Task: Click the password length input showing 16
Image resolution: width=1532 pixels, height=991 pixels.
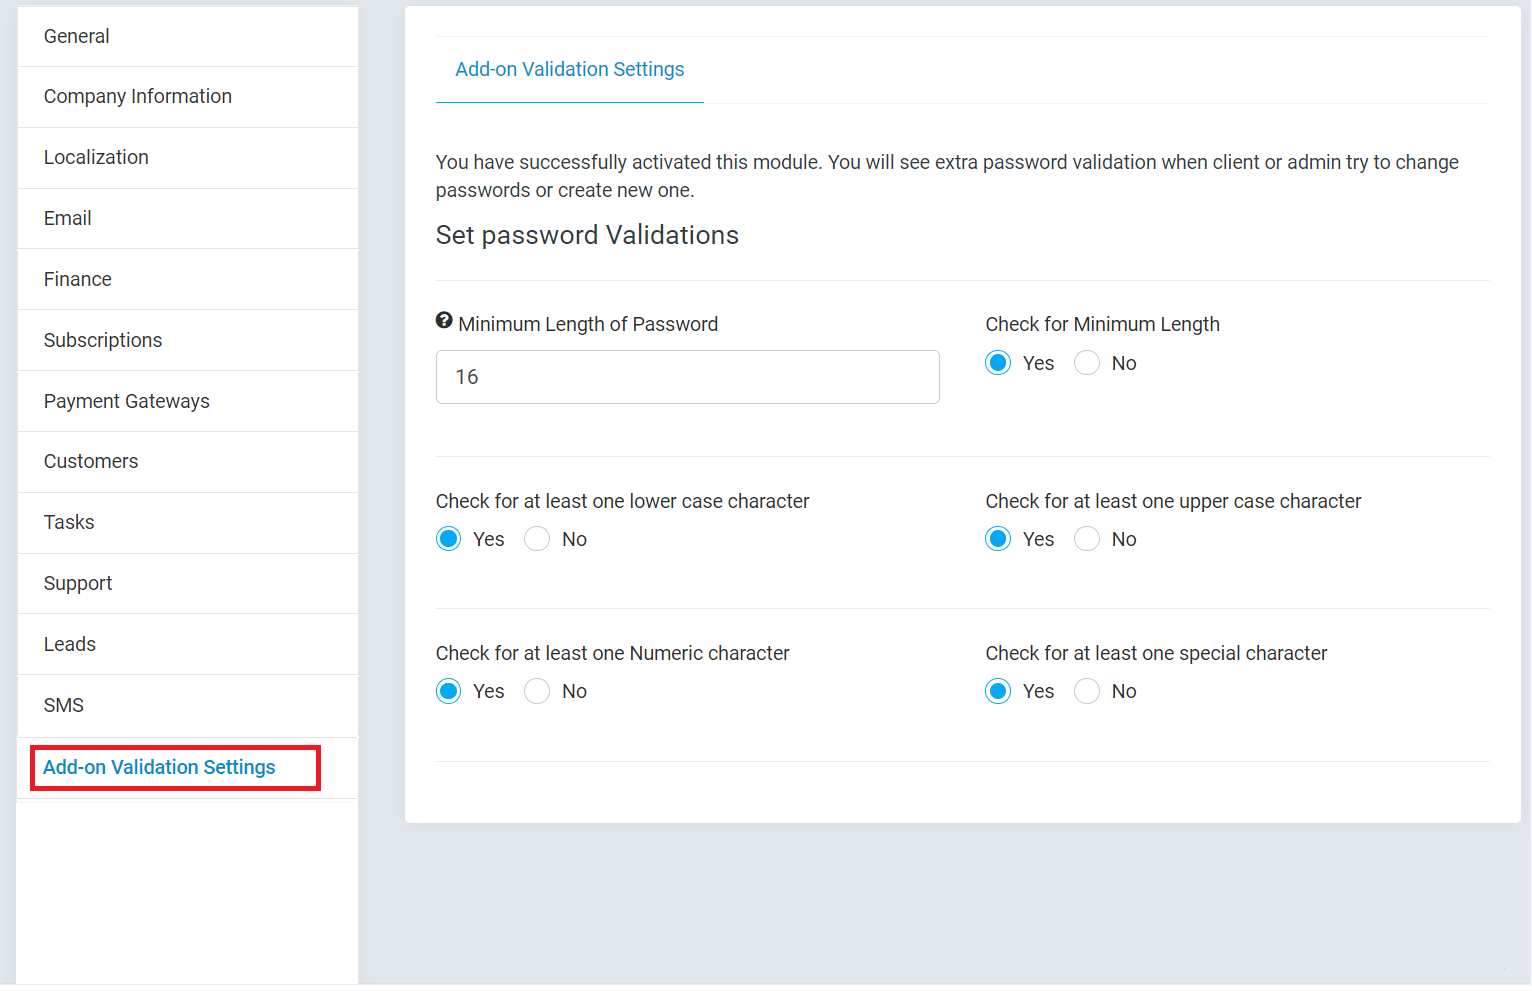Action: pos(687,377)
